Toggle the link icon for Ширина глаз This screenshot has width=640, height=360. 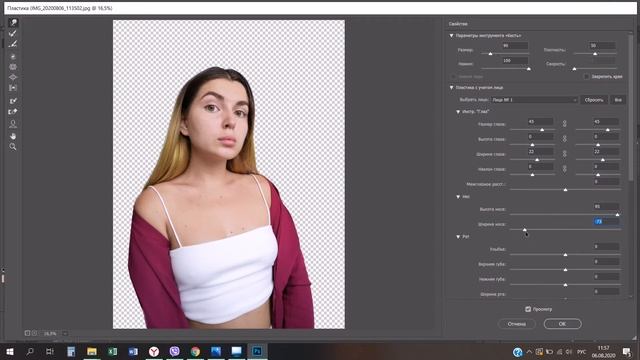pos(564,154)
